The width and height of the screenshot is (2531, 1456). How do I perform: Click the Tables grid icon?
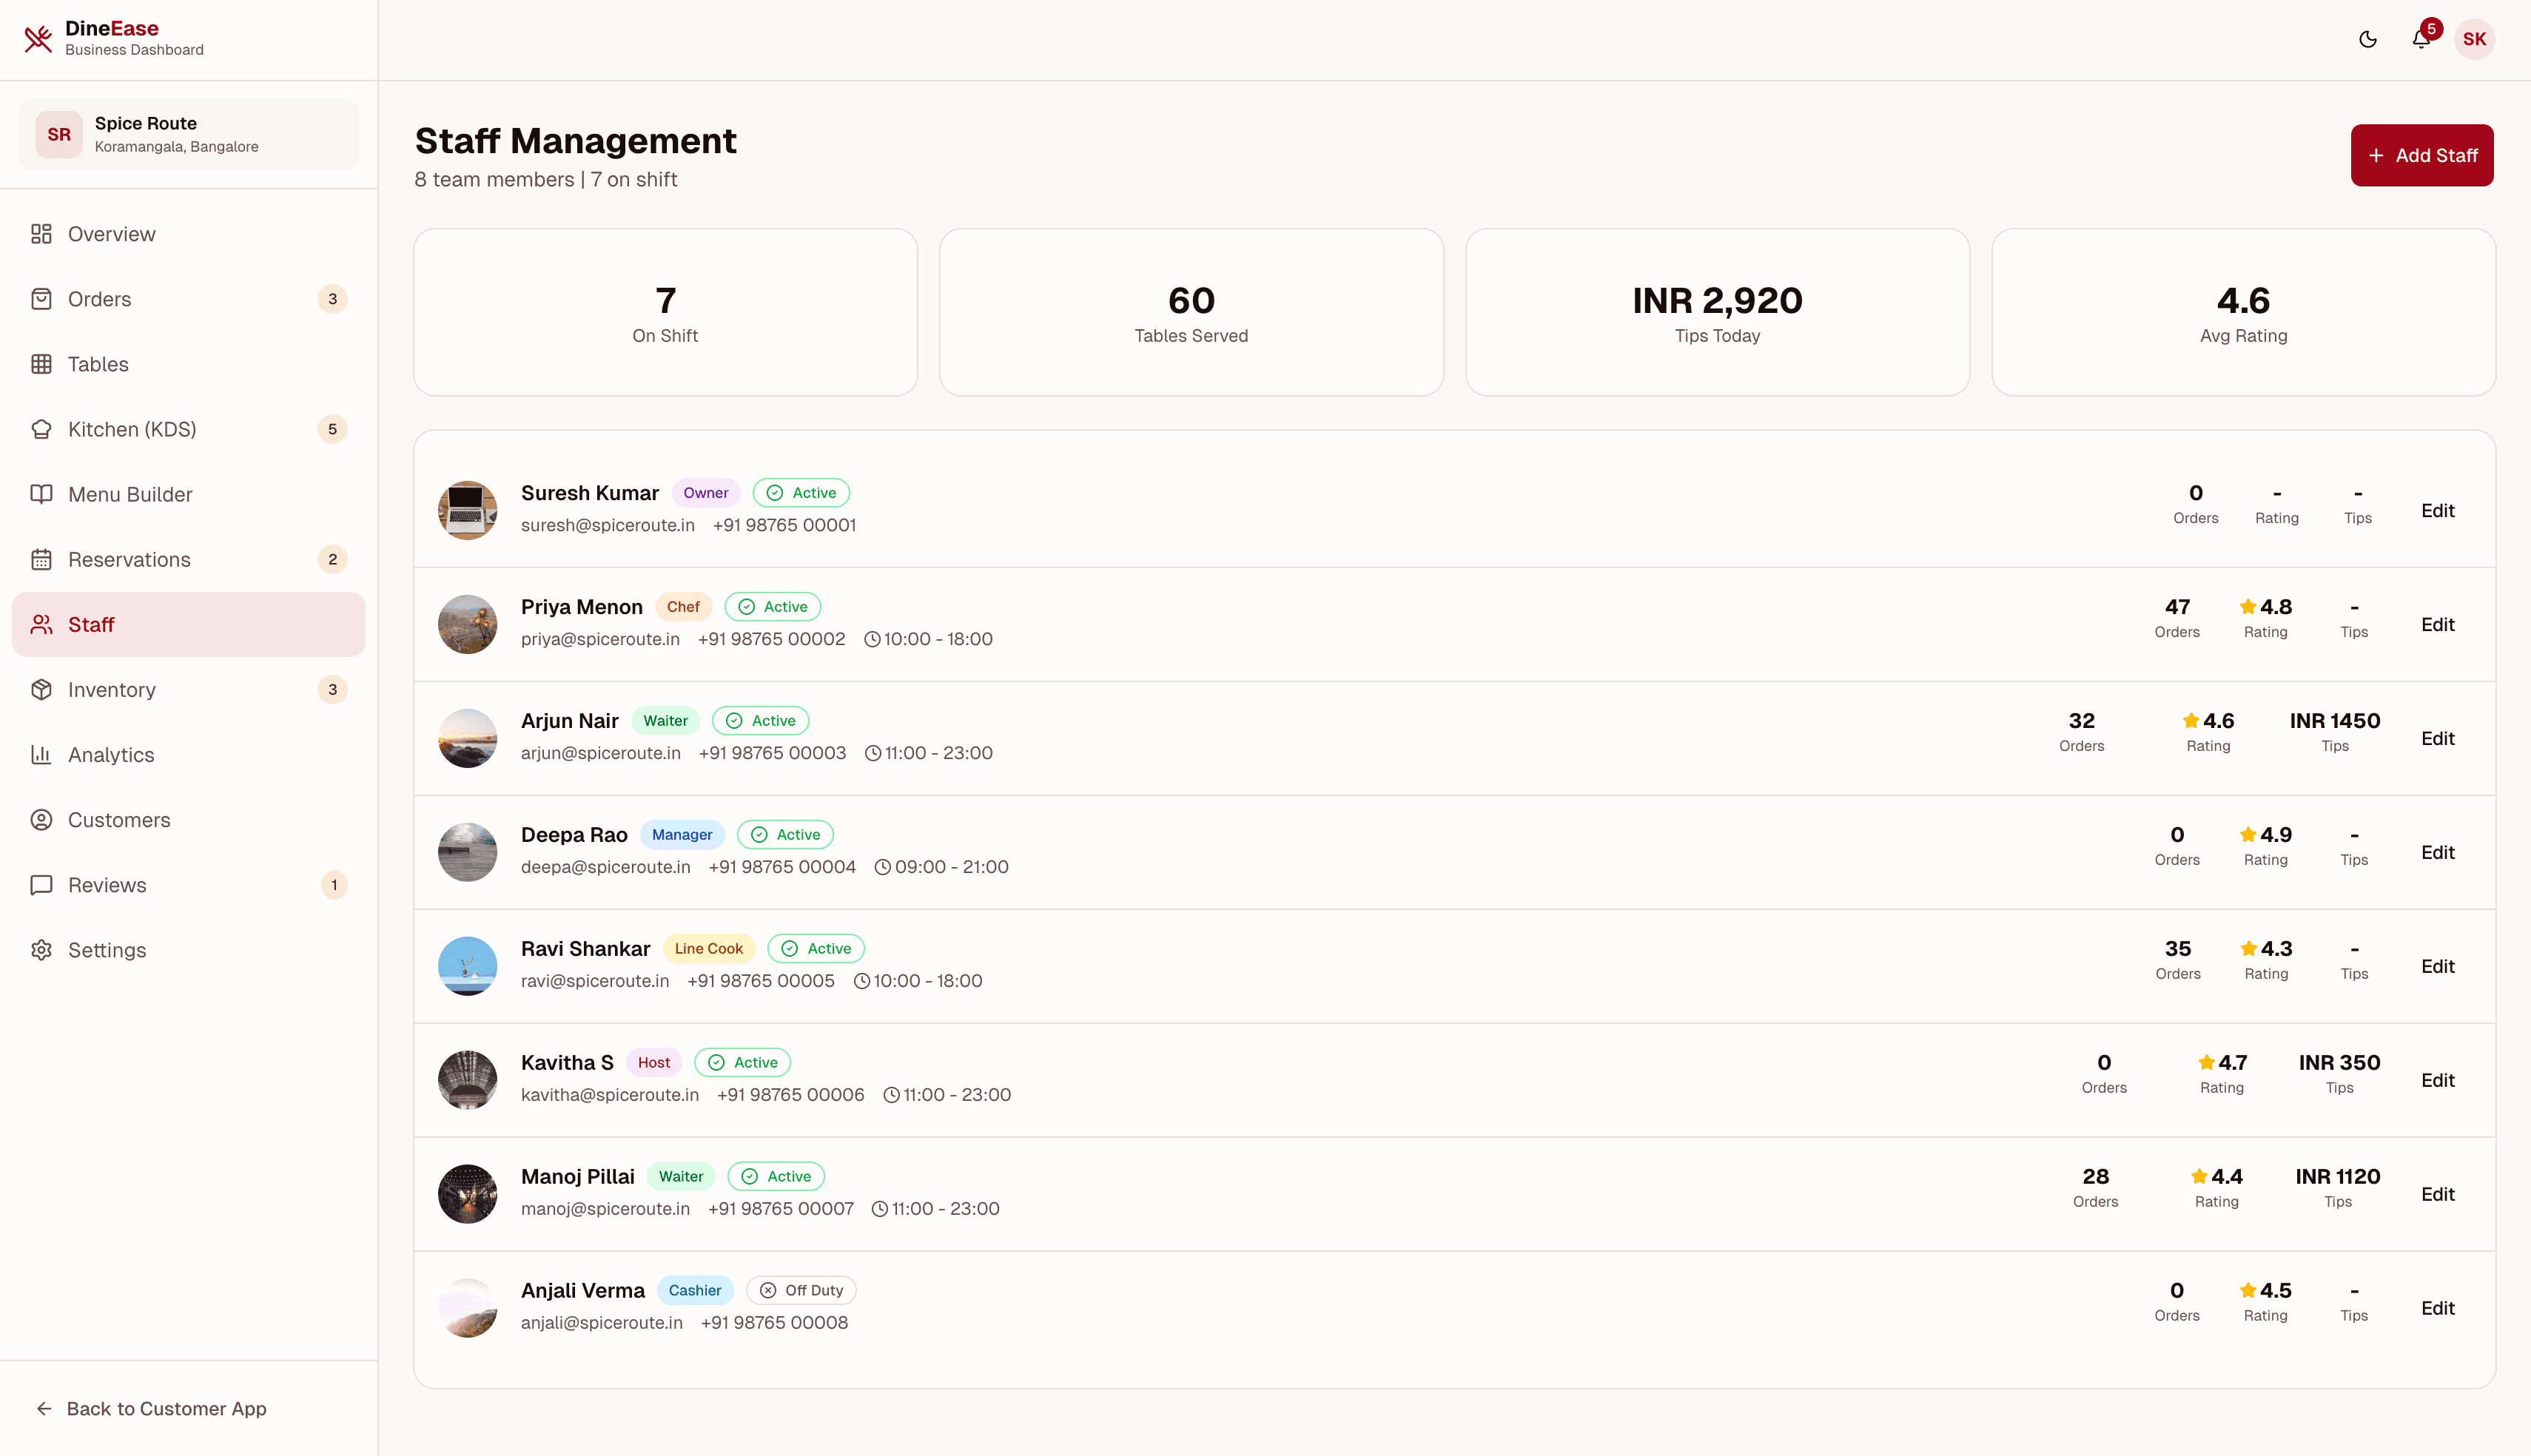point(41,364)
